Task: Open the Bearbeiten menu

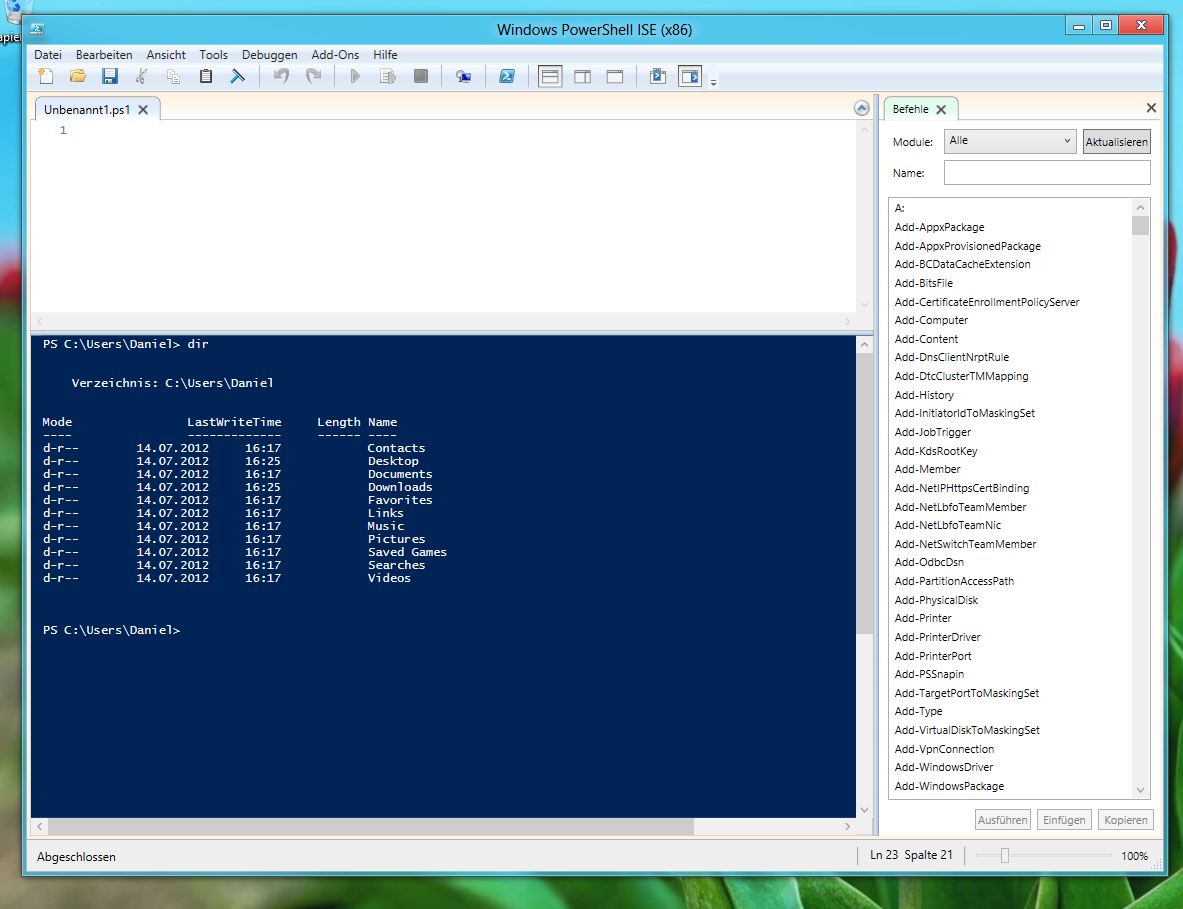Action: (104, 54)
